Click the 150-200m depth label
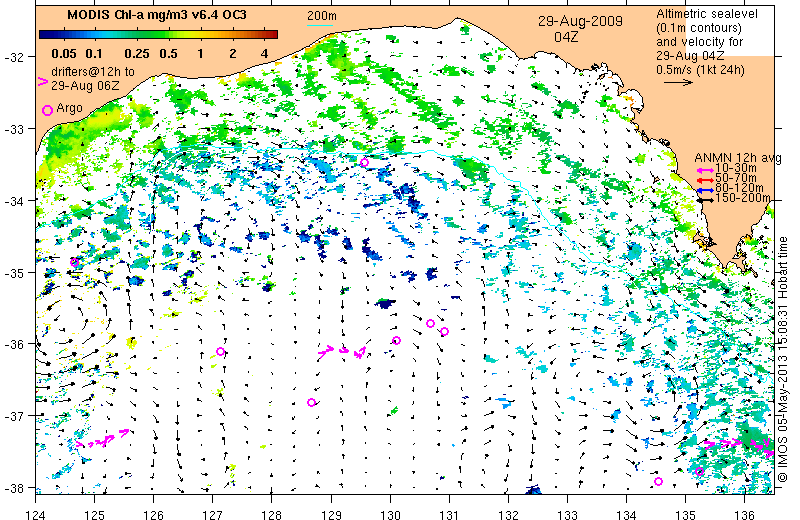Screen dimensions: 800x520 point(743,198)
